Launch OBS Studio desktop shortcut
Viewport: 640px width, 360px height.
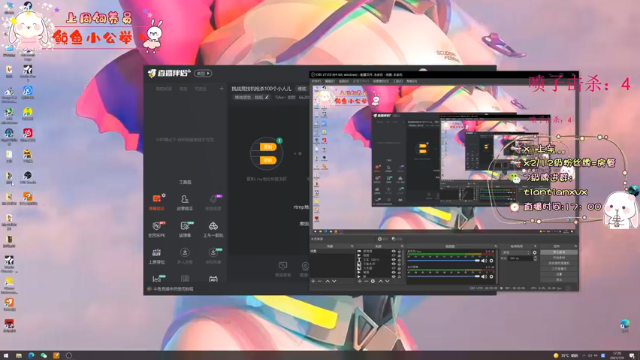pos(28,177)
